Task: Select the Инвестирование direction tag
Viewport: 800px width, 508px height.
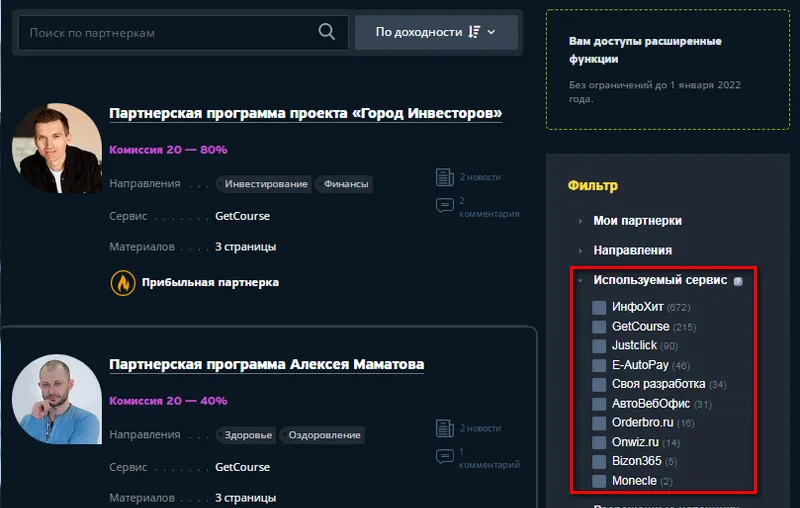Action: tap(265, 184)
